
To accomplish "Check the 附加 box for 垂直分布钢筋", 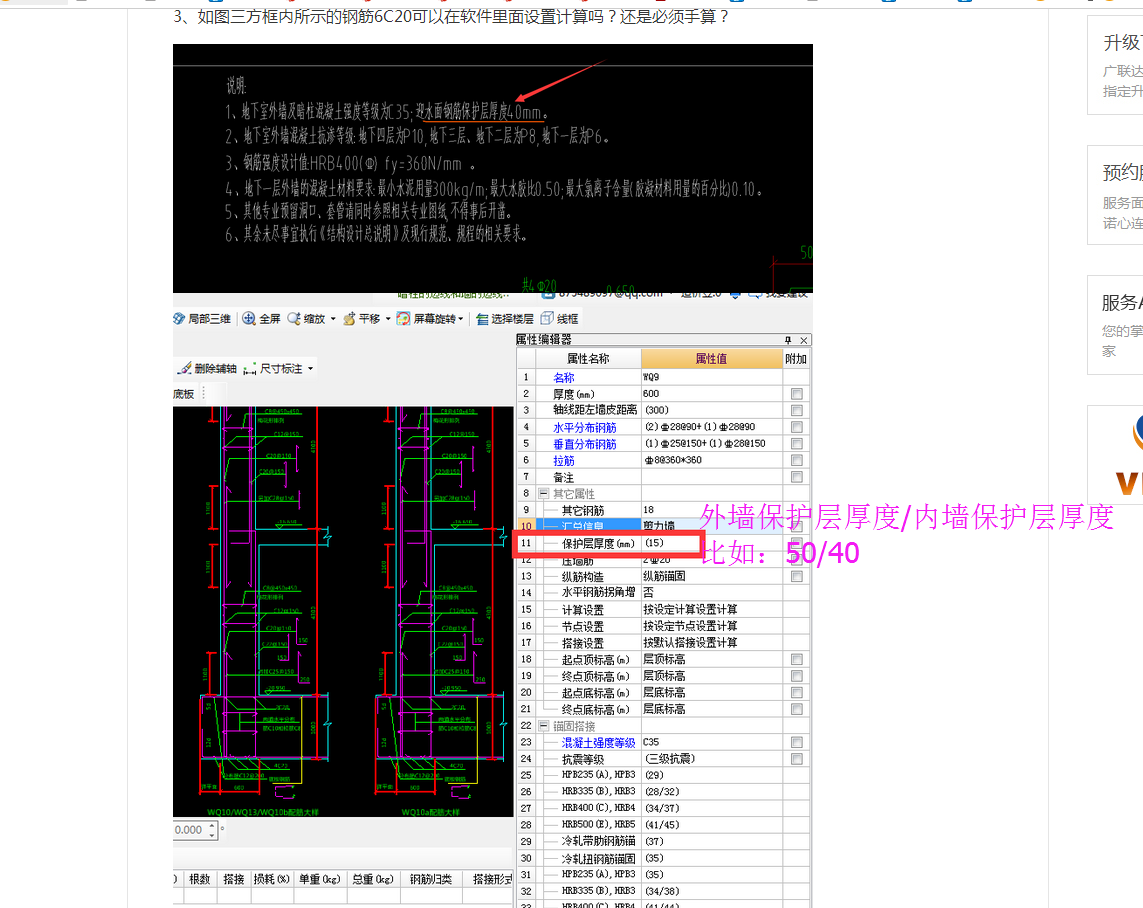I will pyautogui.click(x=797, y=444).
